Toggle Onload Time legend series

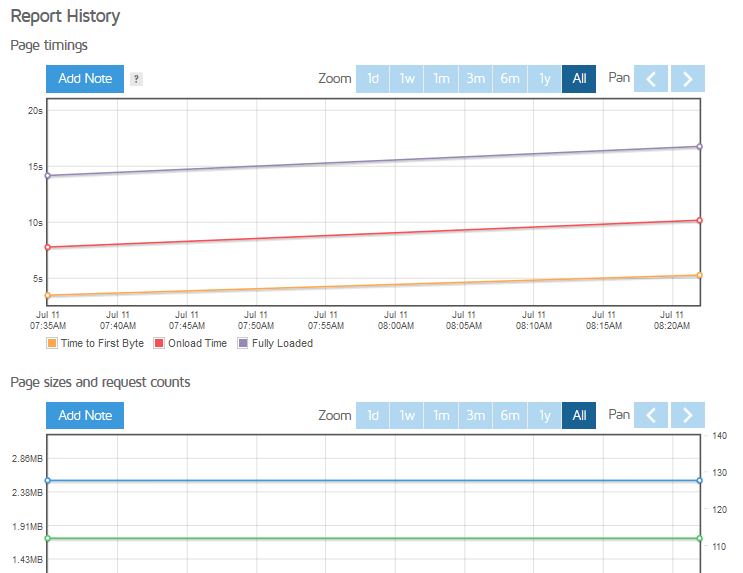190,343
